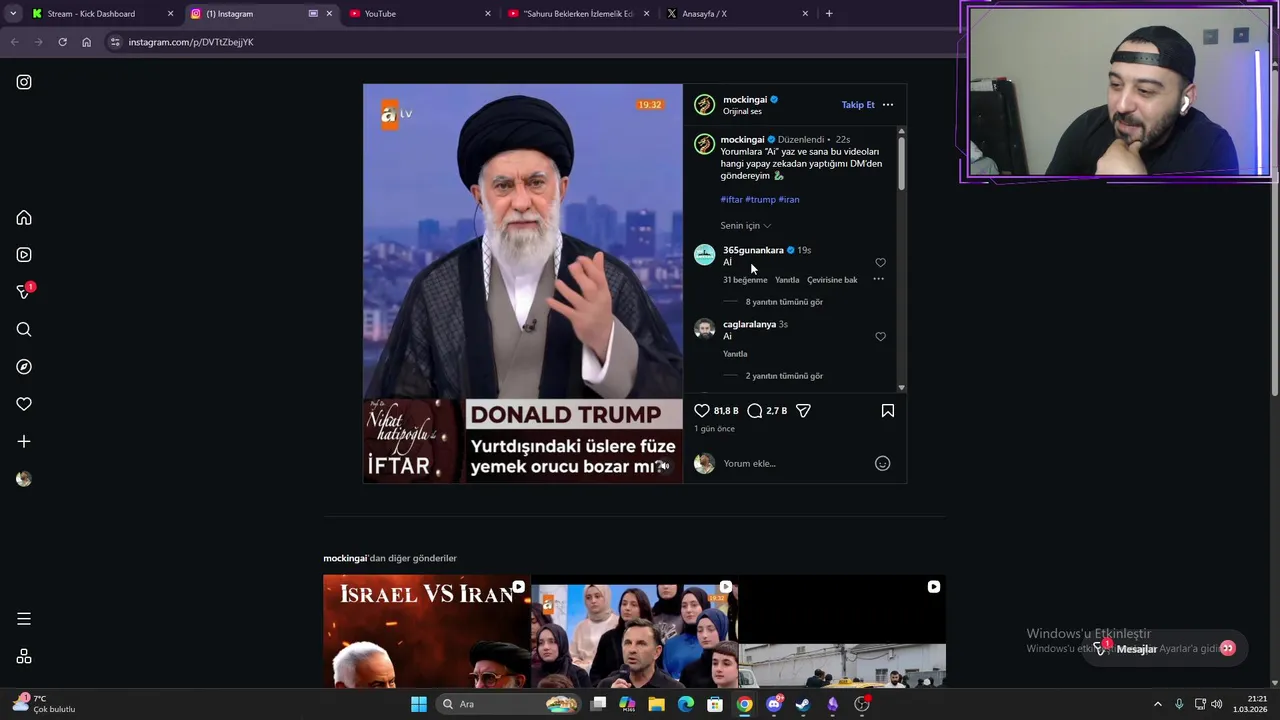Open caglaralanya's profile from username
This screenshot has width=1280, height=720.
coord(749,324)
